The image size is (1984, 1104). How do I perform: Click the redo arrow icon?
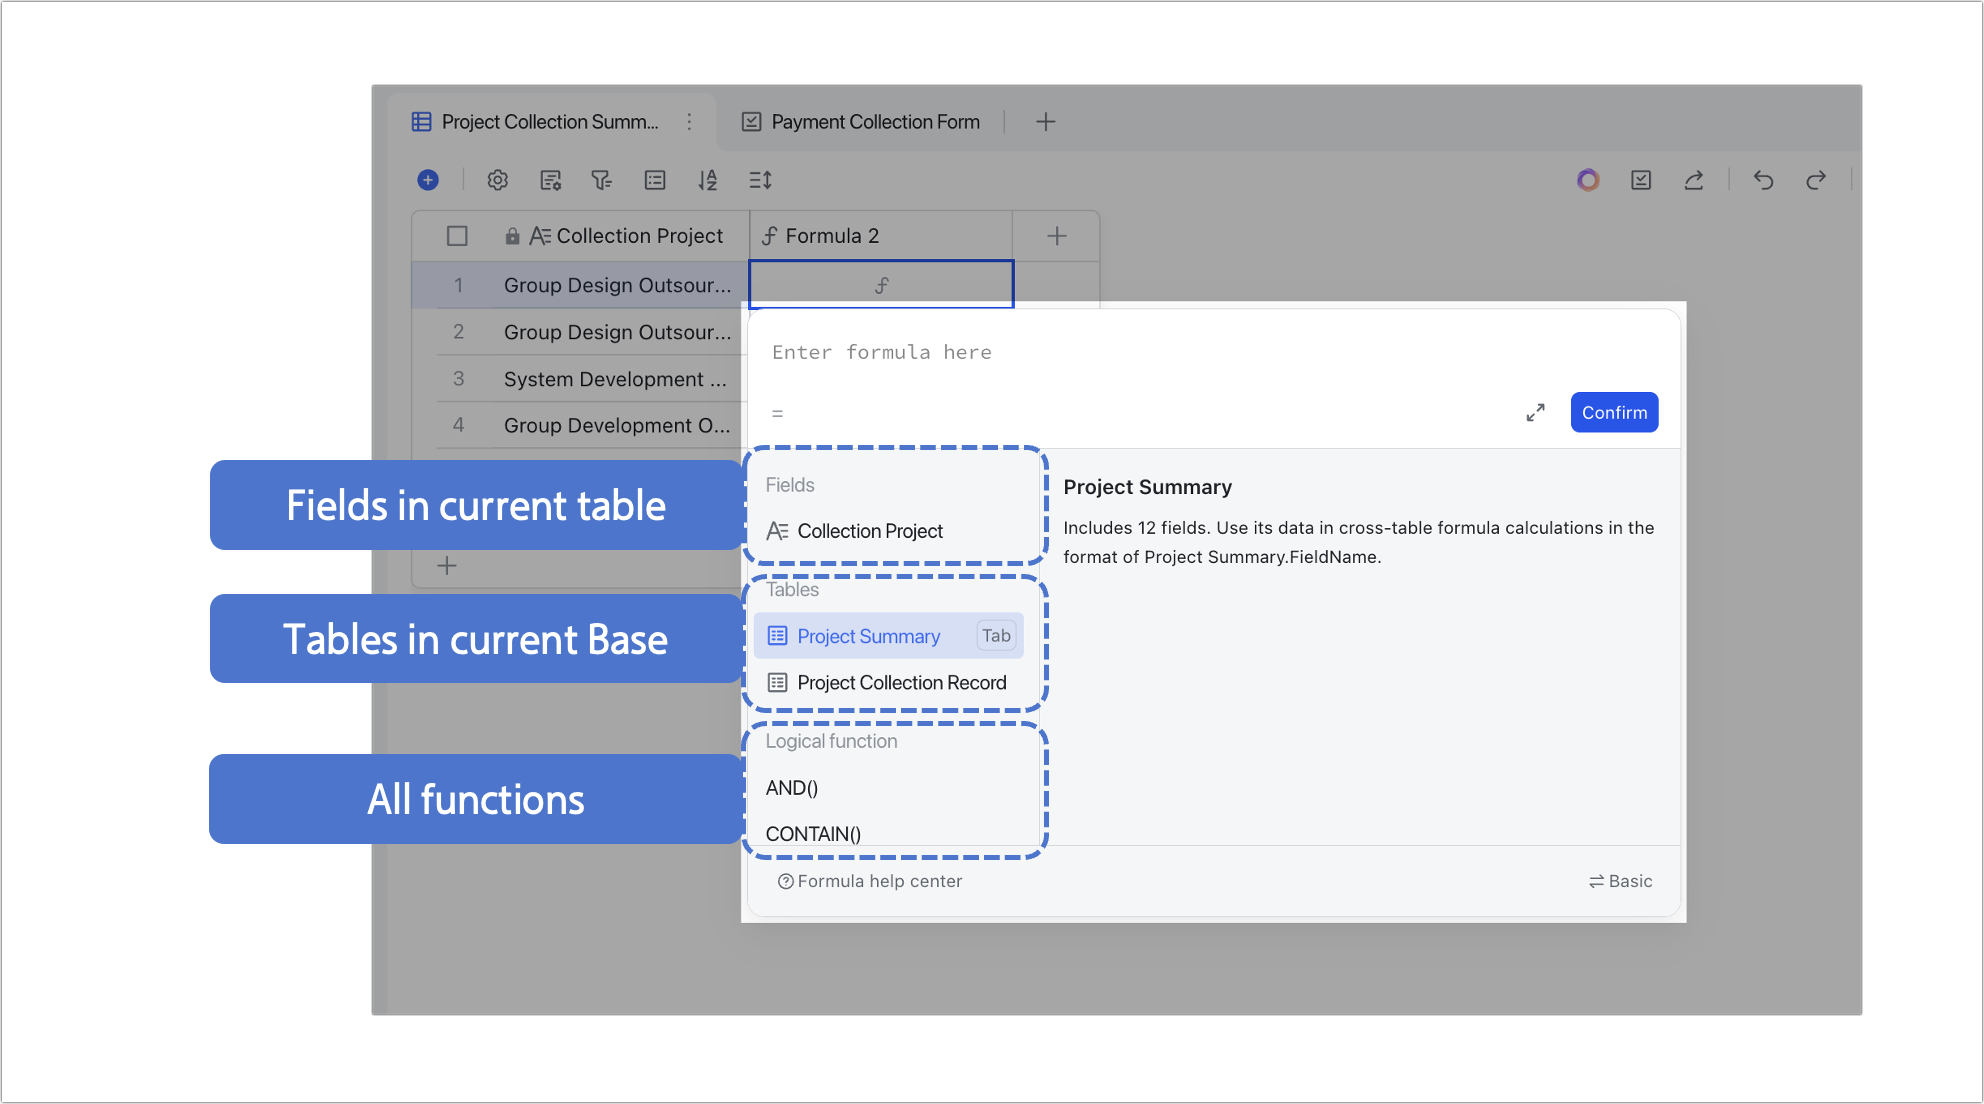pos(1816,180)
